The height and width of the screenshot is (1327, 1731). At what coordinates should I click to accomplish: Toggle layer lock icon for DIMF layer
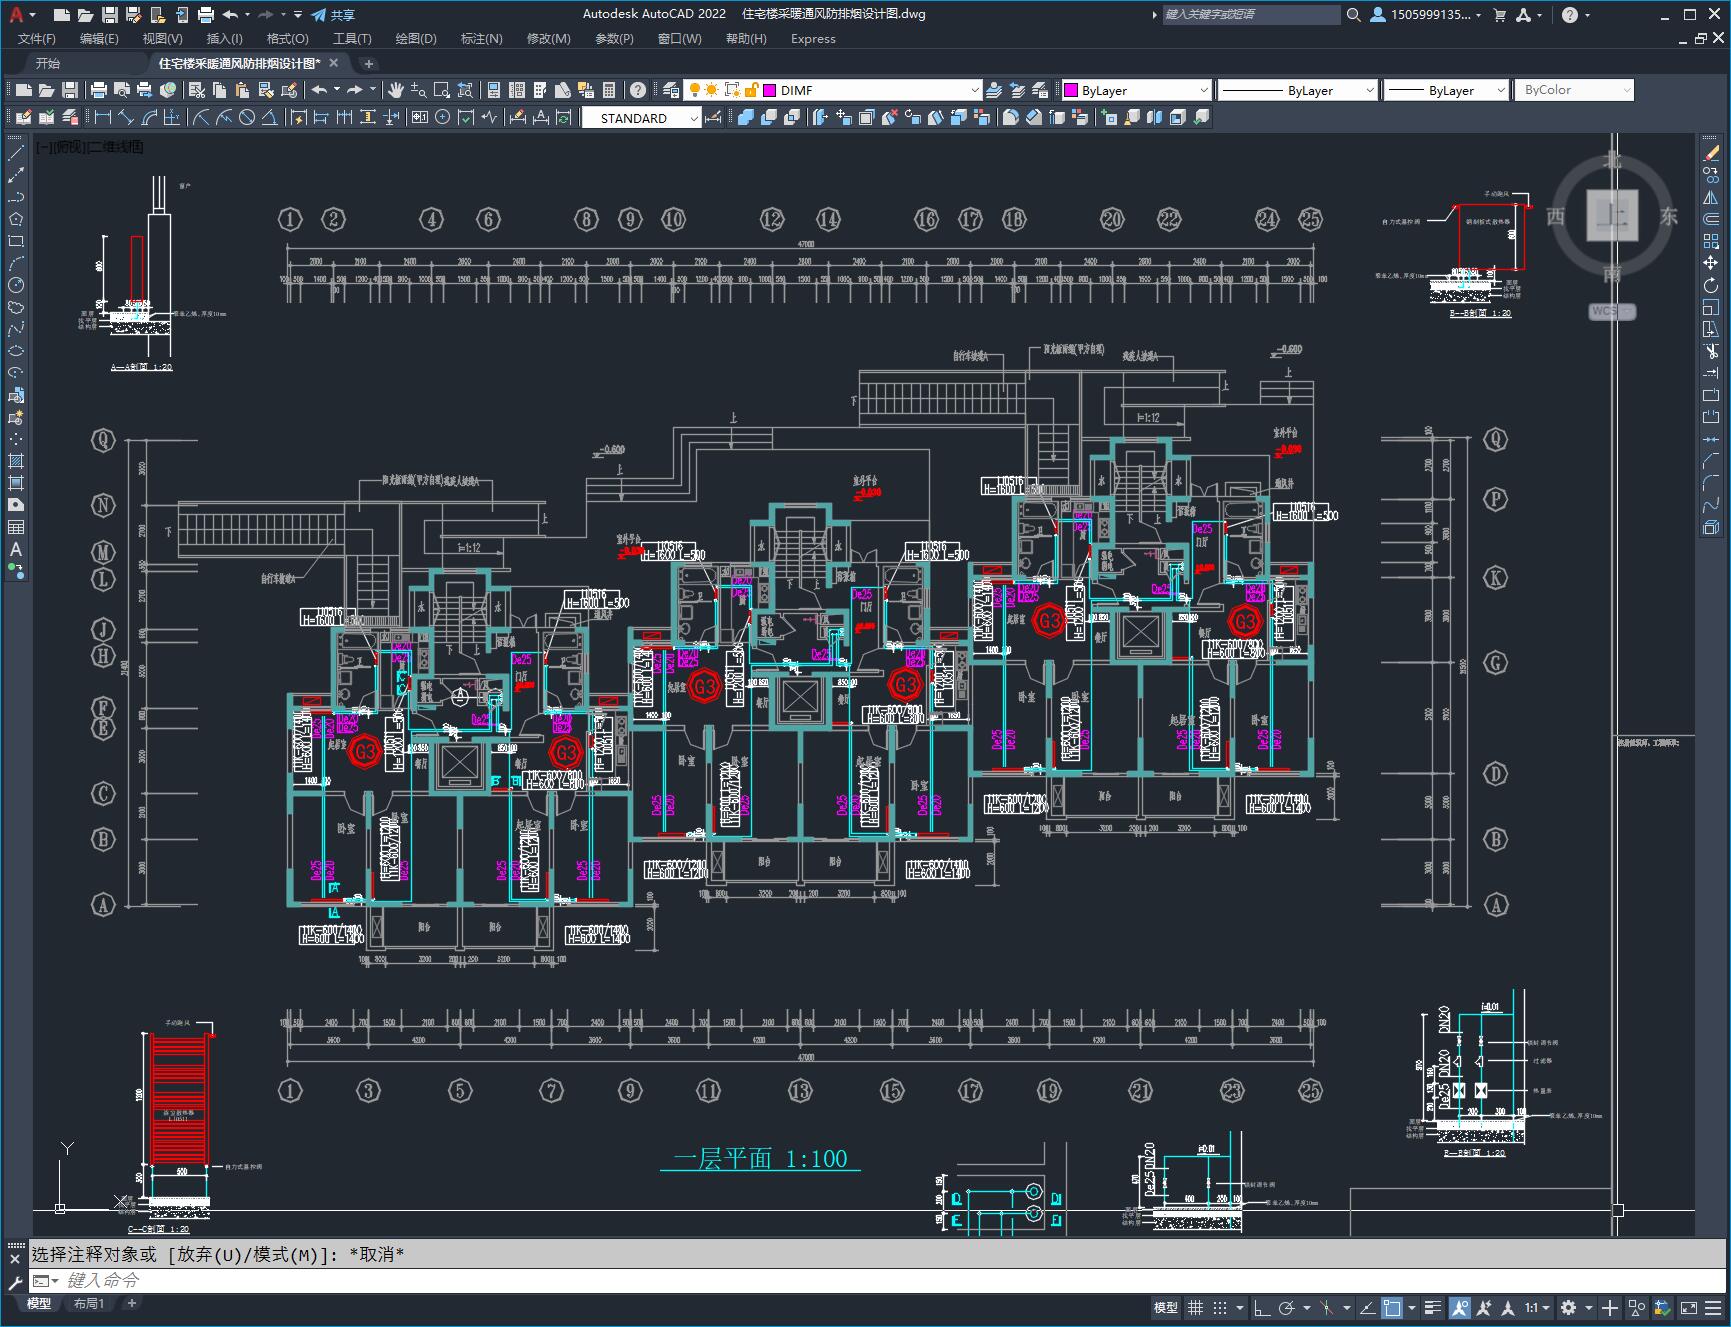click(751, 90)
